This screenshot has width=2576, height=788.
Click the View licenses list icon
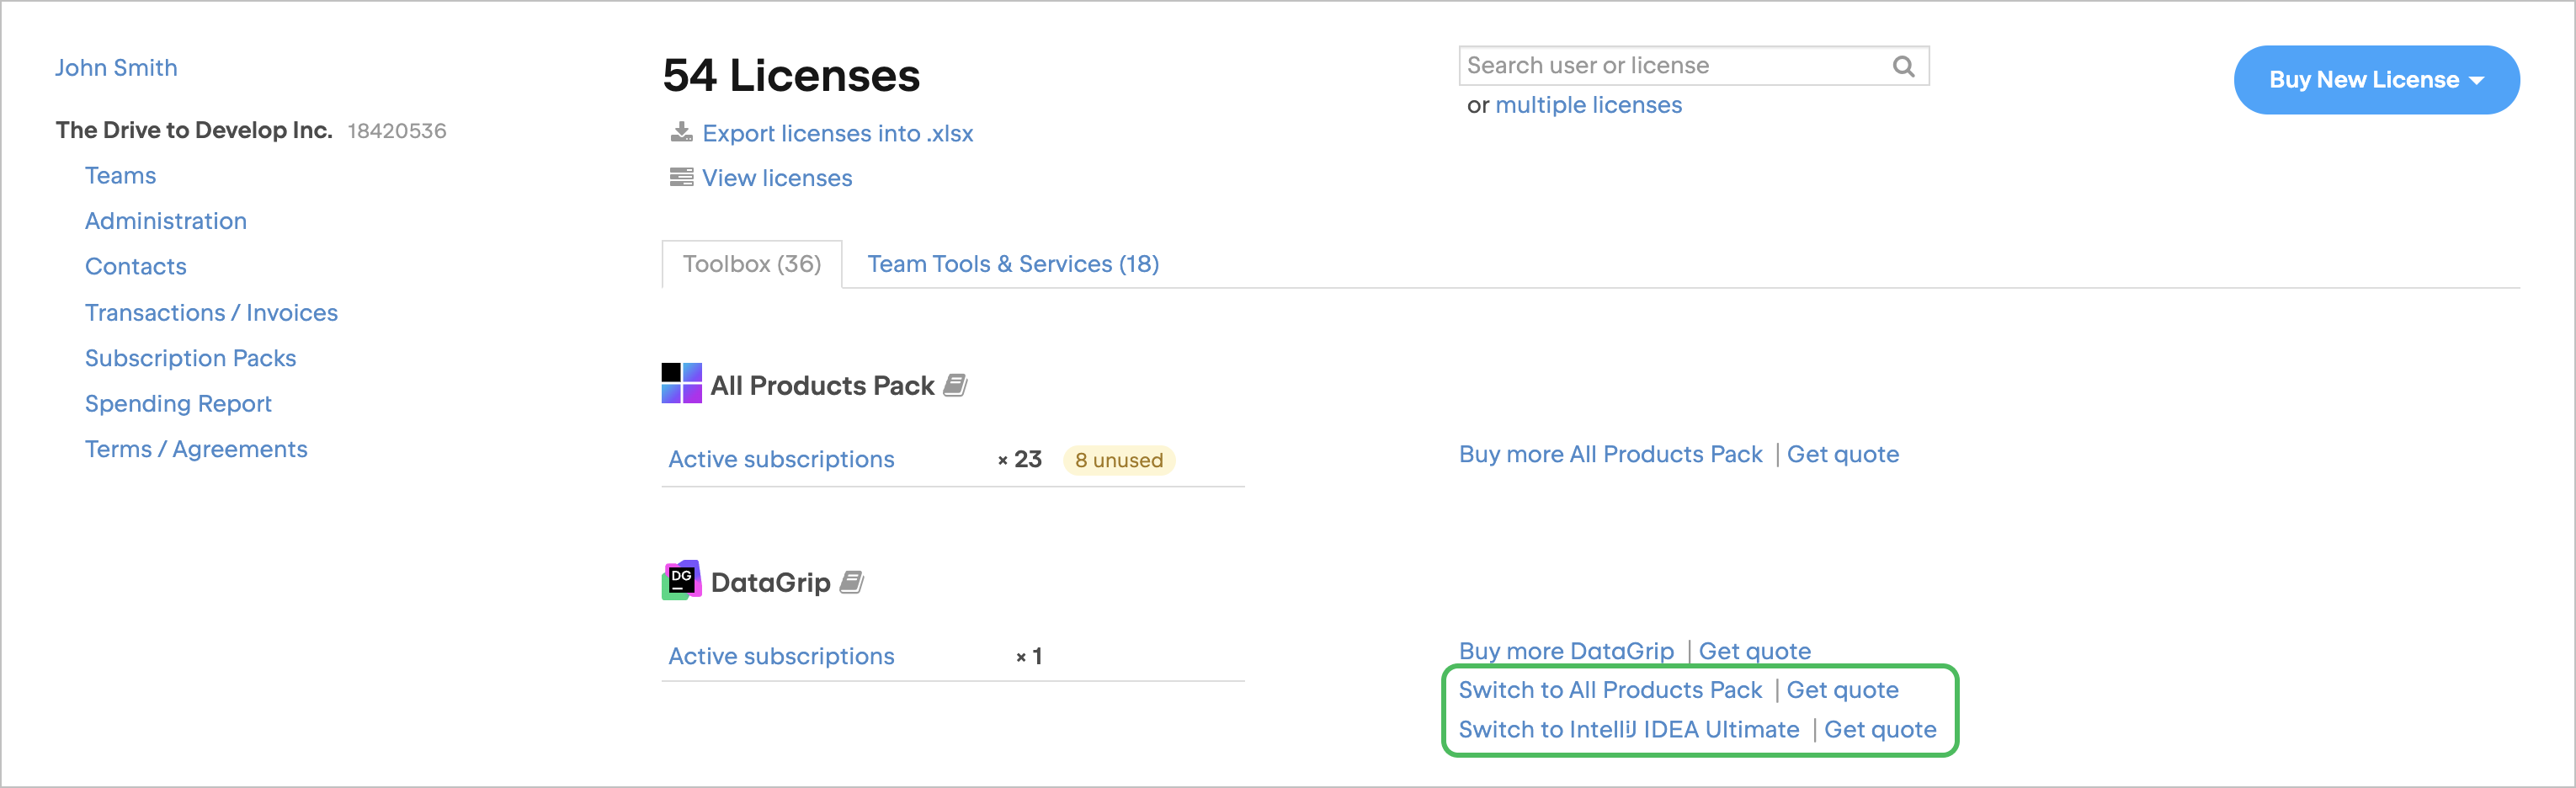(x=681, y=177)
